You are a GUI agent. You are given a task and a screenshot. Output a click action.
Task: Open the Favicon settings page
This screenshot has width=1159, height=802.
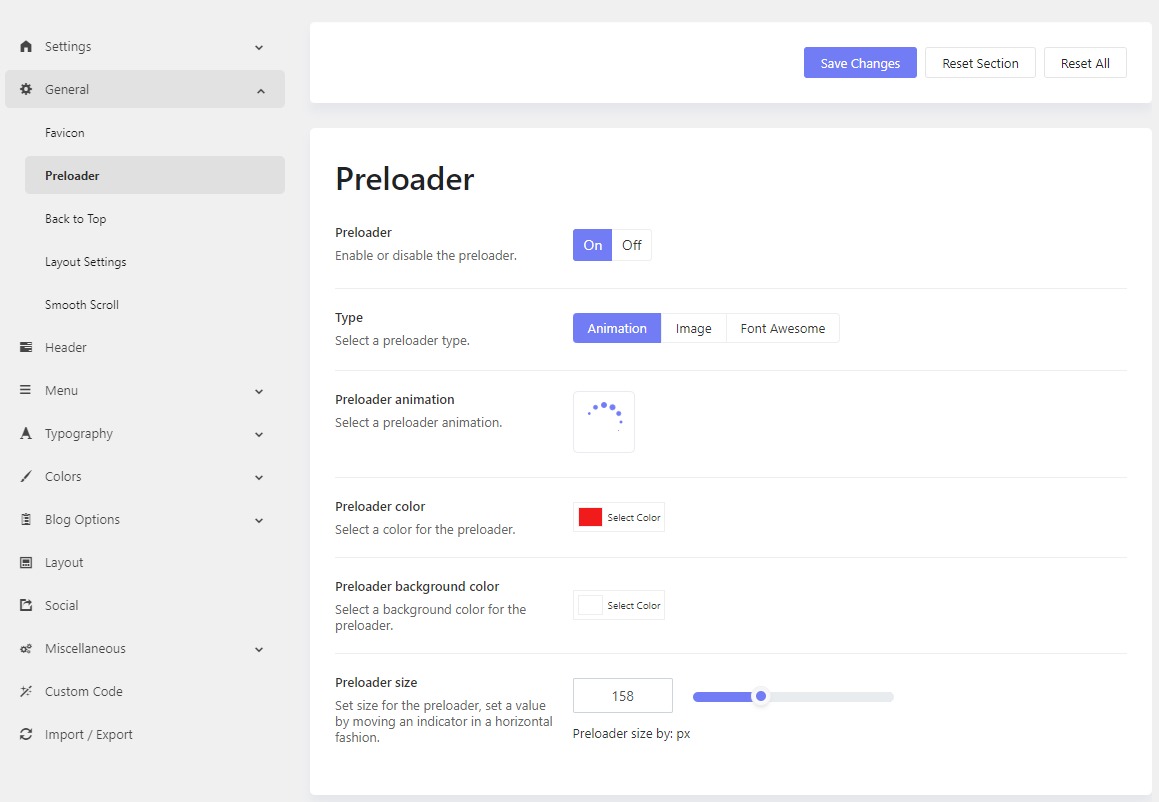pos(64,133)
